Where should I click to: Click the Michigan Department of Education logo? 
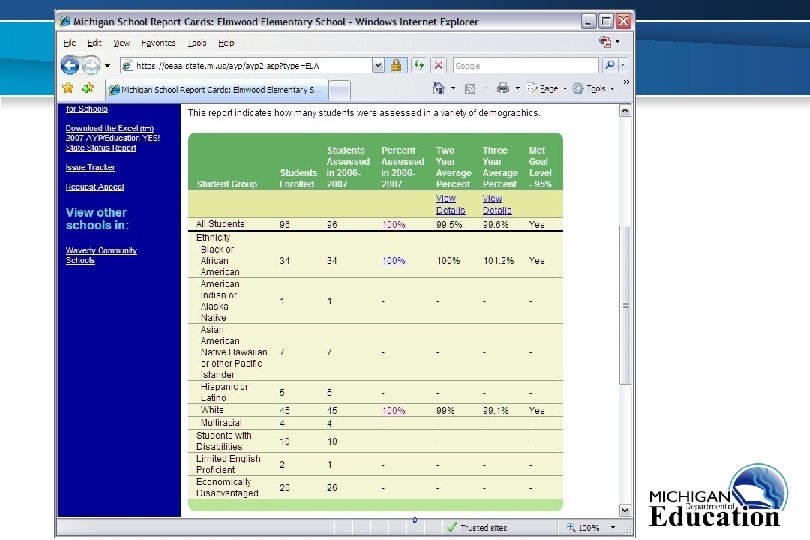pyautogui.click(x=718, y=496)
